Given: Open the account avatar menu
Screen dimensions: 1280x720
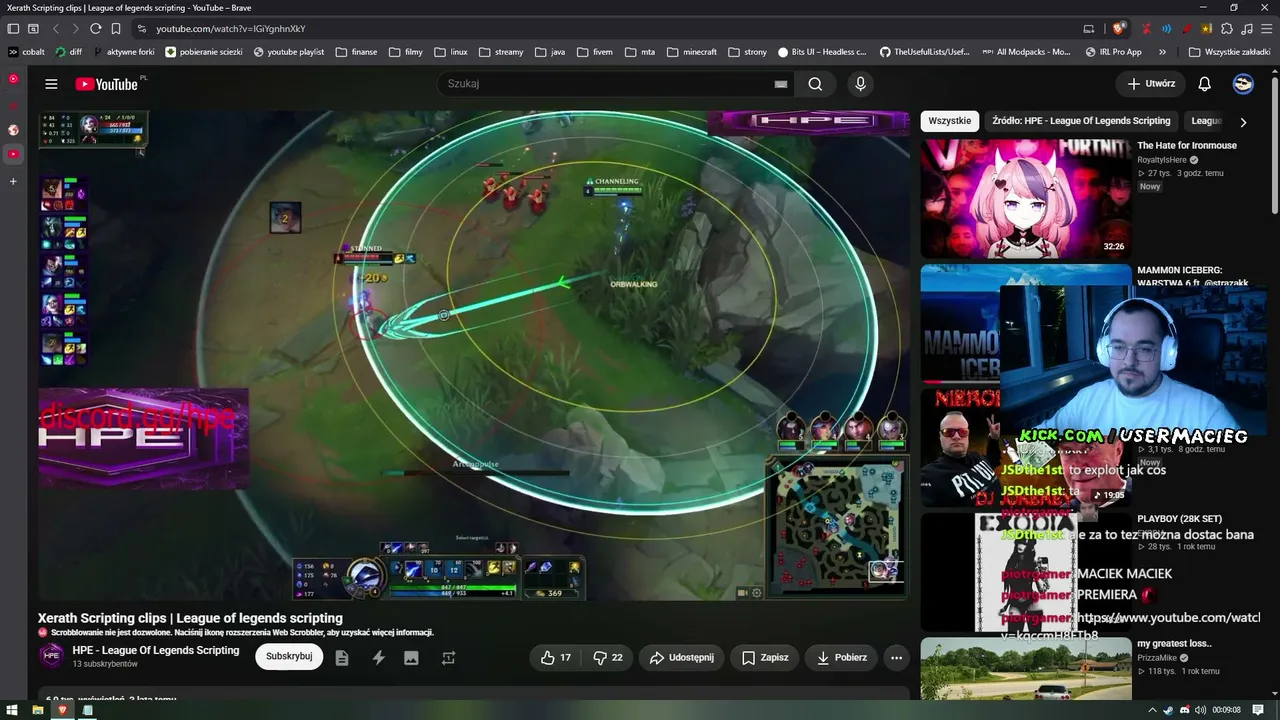Looking at the screenshot, I should pos(1243,84).
